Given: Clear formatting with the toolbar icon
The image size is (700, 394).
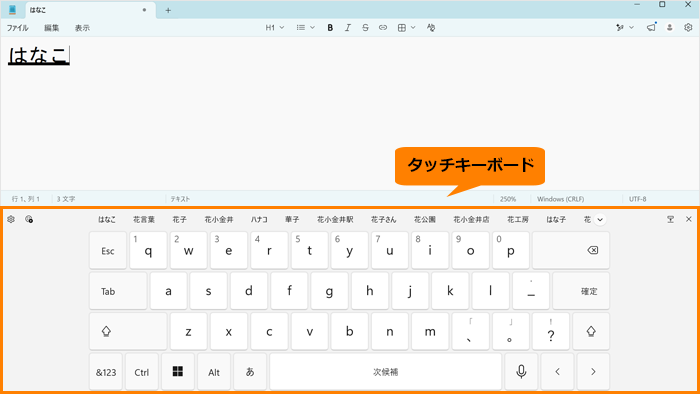Looking at the screenshot, I should [x=431, y=28].
